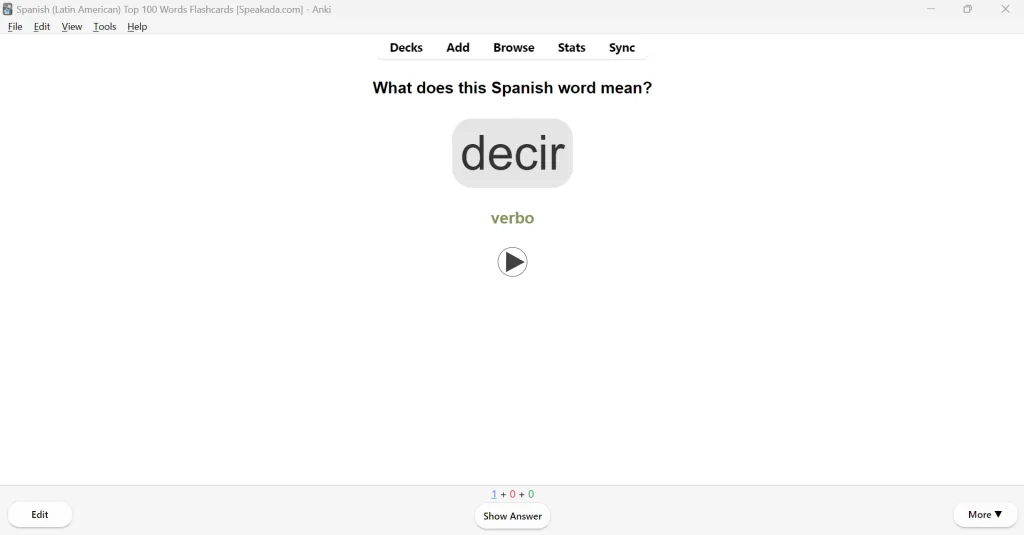The image size is (1024, 535).
Task: Expand the More options dropdown
Action: pyautogui.click(x=985, y=515)
